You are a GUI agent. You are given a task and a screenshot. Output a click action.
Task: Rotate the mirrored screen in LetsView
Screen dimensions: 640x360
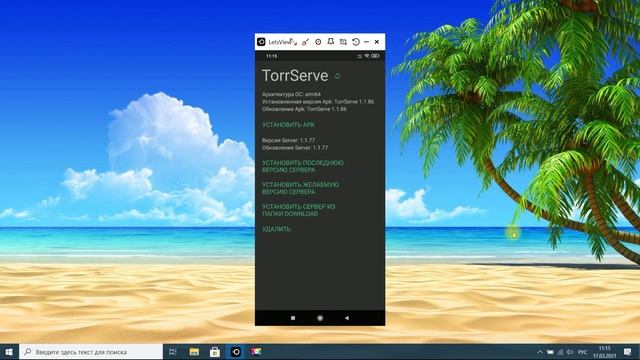[x=356, y=42]
